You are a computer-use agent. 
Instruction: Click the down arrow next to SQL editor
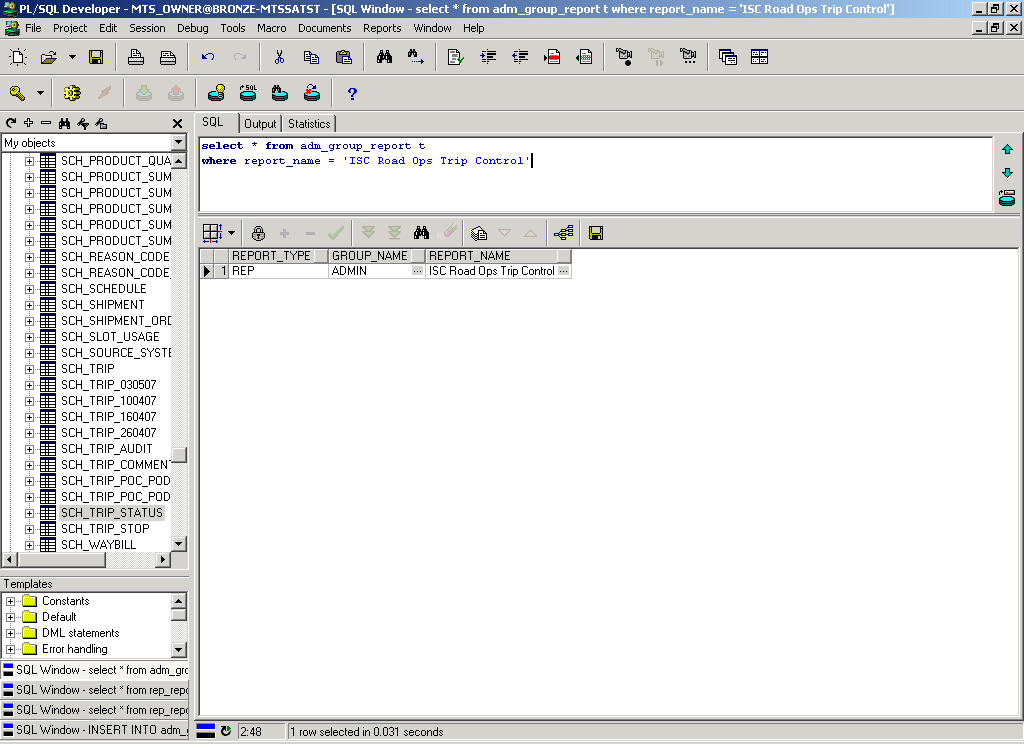[1007, 173]
